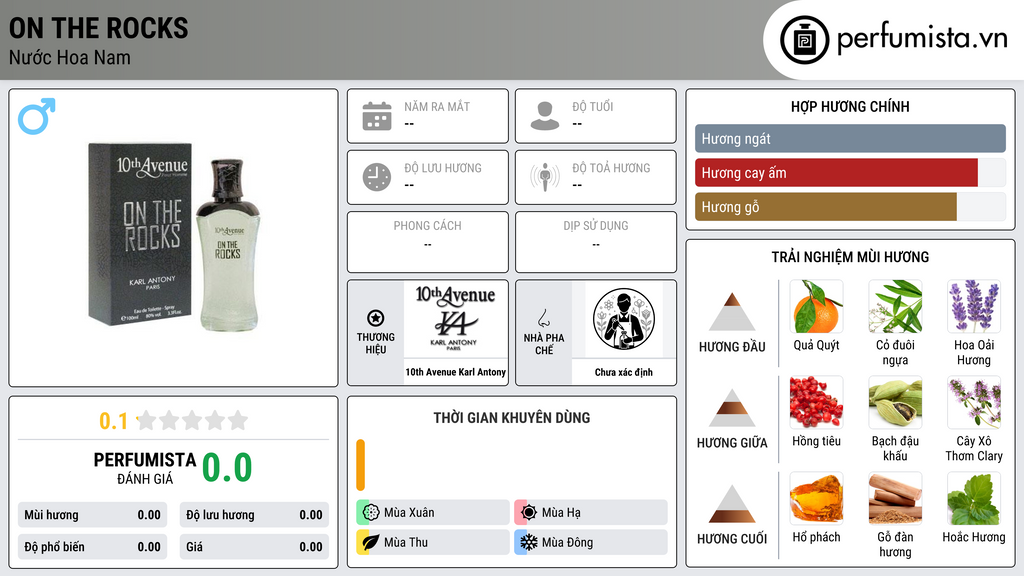The height and width of the screenshot is (576, 1024).
Task: Click the nose icon for Nhà pha chế
Action: [543, 318]
